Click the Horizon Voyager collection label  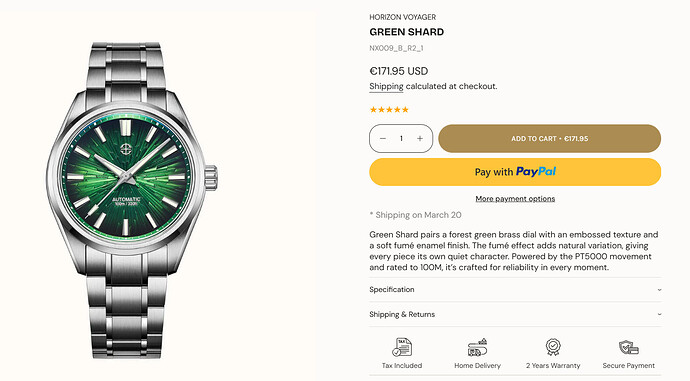[403, 17]
